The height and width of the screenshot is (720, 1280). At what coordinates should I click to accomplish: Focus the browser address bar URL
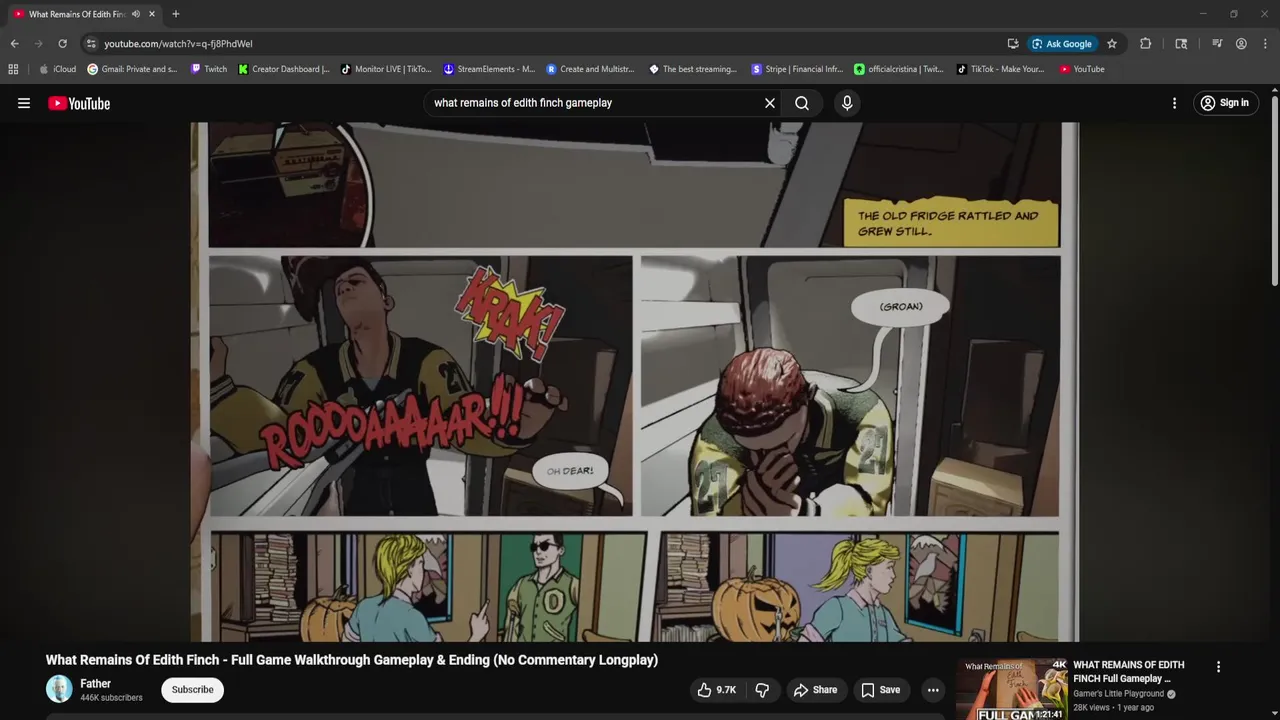pyautogui.click(x=178, y=44)
